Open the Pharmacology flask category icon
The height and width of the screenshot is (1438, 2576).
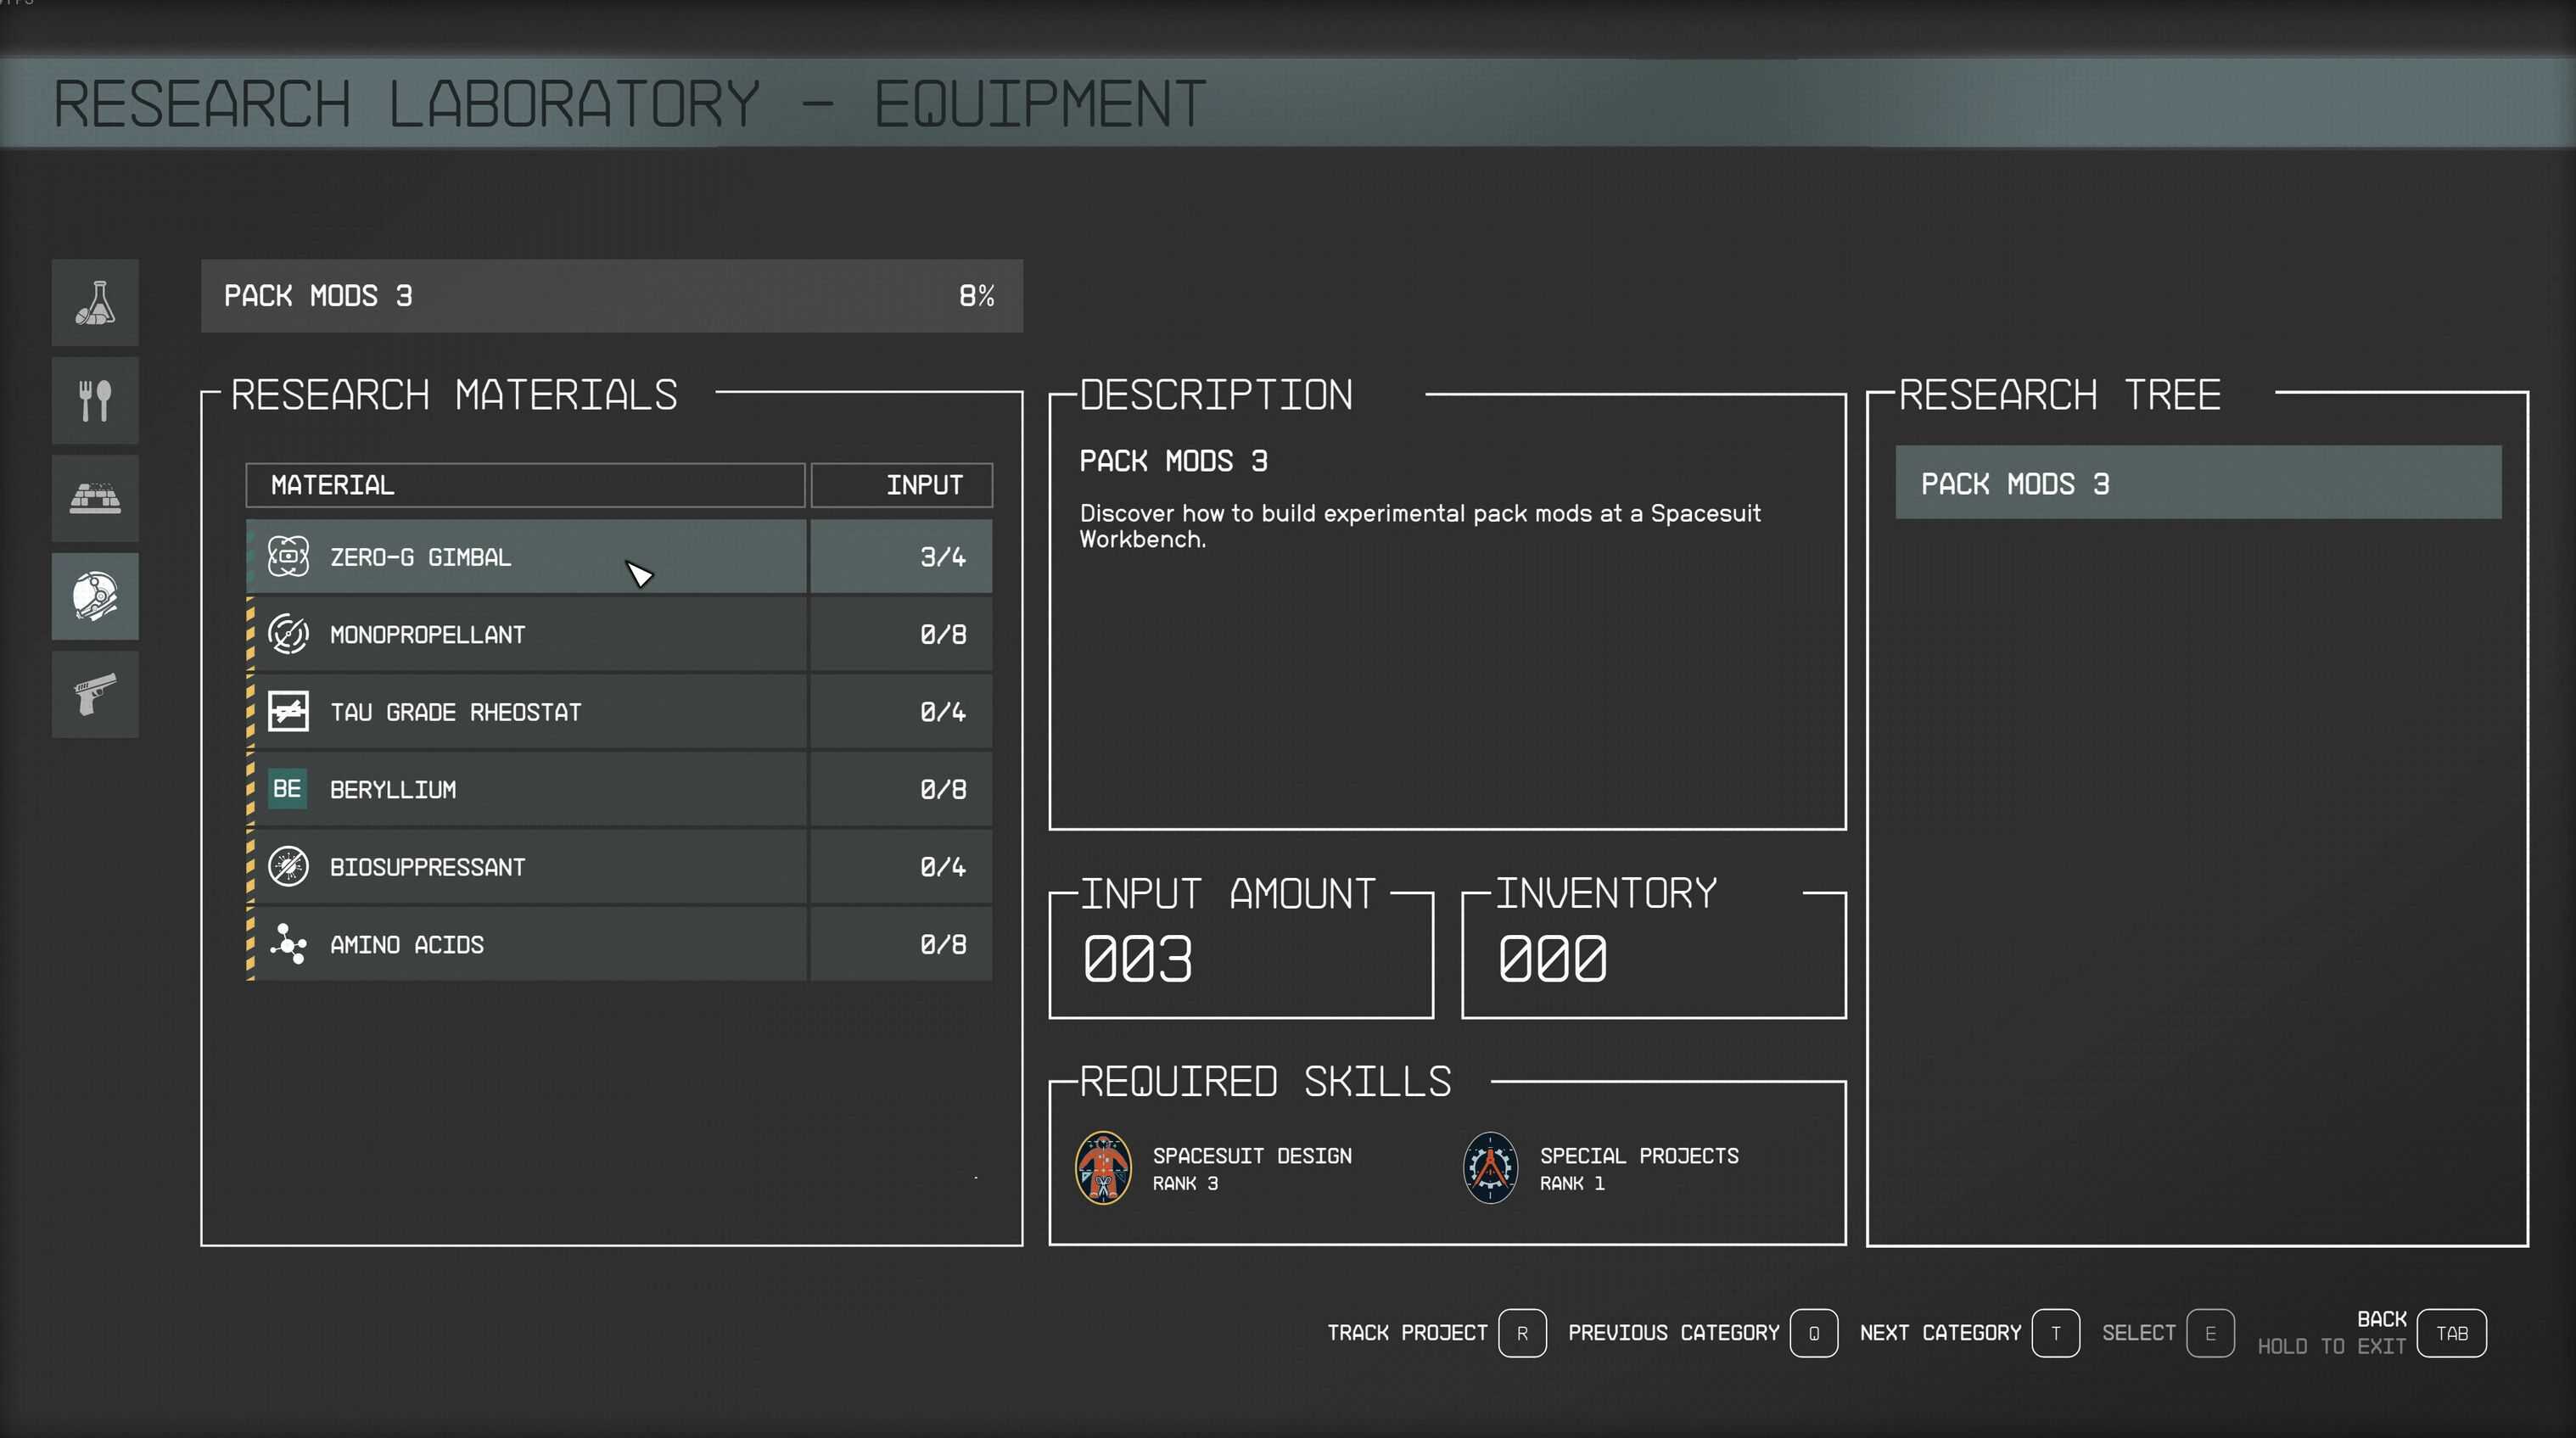click(95, 302)
